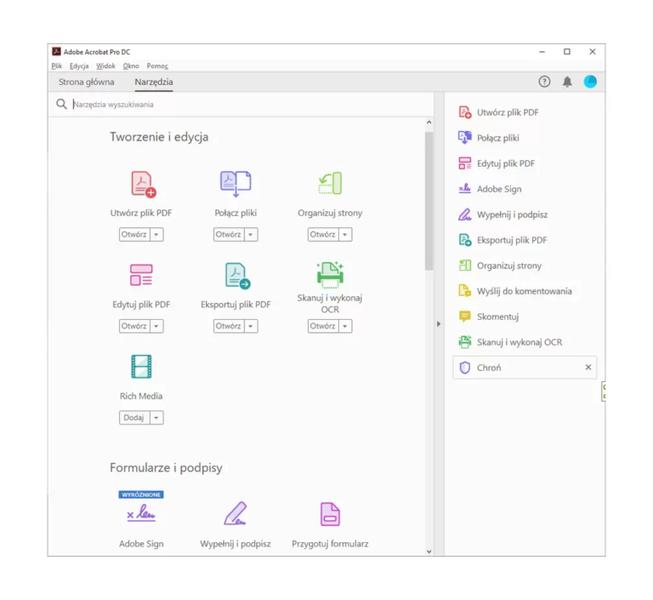This screenshot has width=653, height=600.
Task: Click Otwórz under Organizuj strony
Action: (322, 234)
